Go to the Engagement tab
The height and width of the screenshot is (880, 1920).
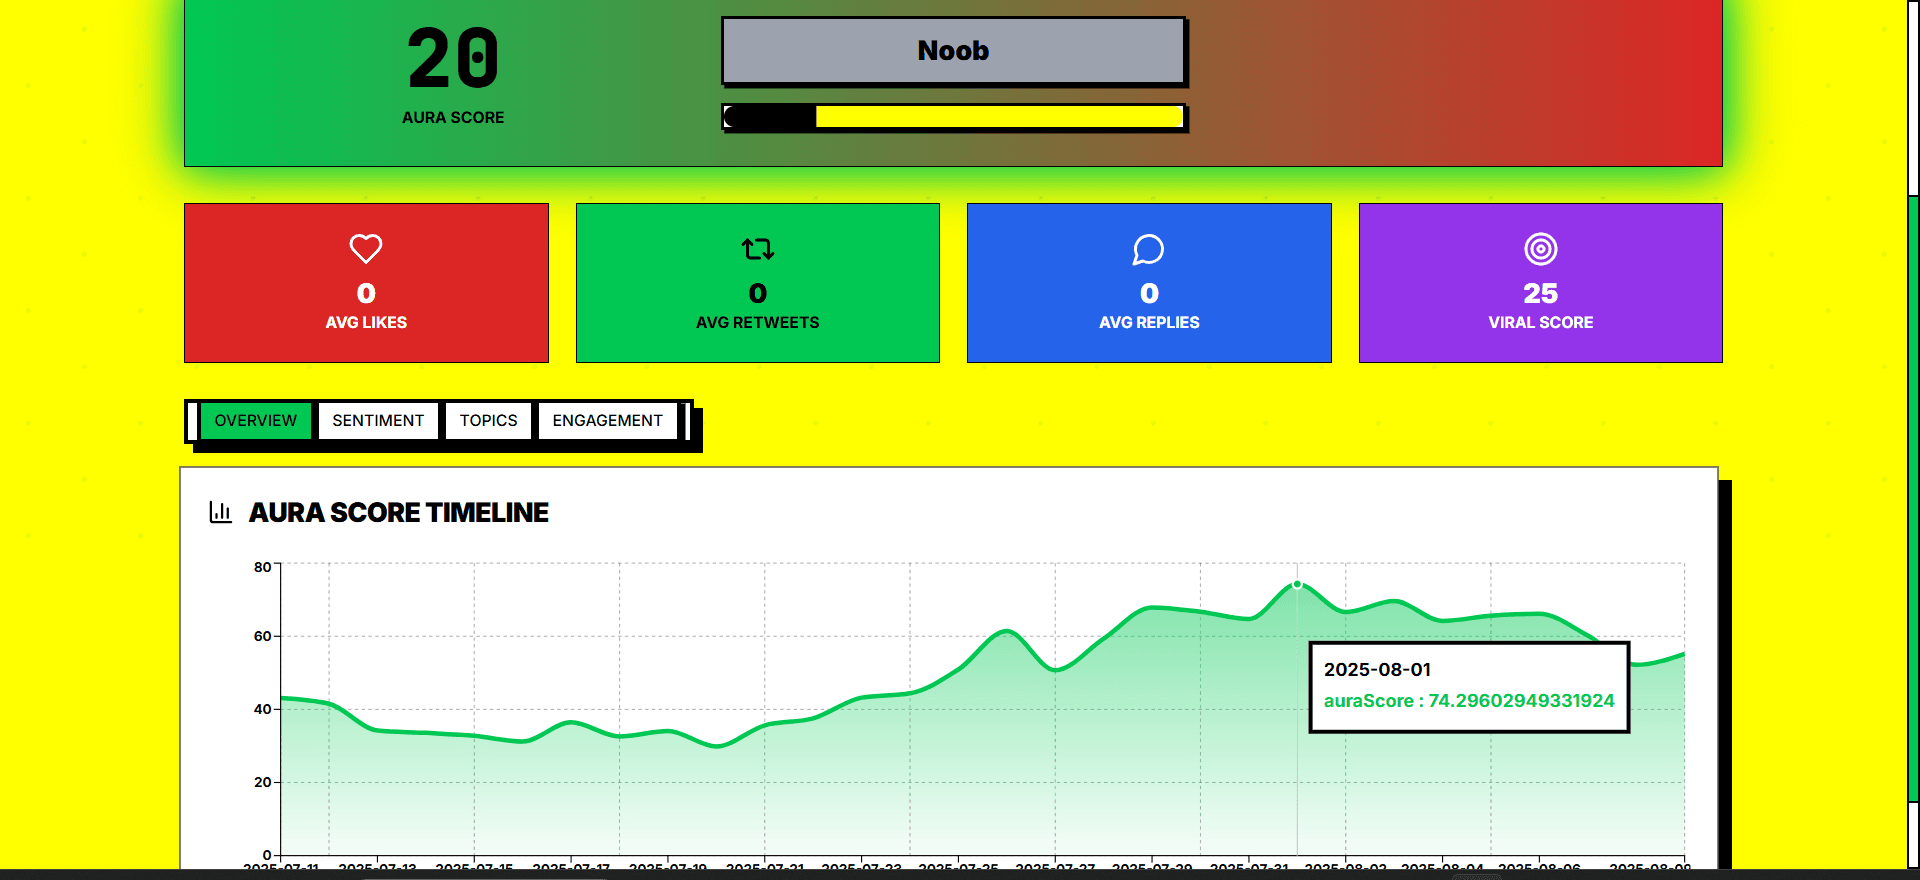(x=607, y=421)
